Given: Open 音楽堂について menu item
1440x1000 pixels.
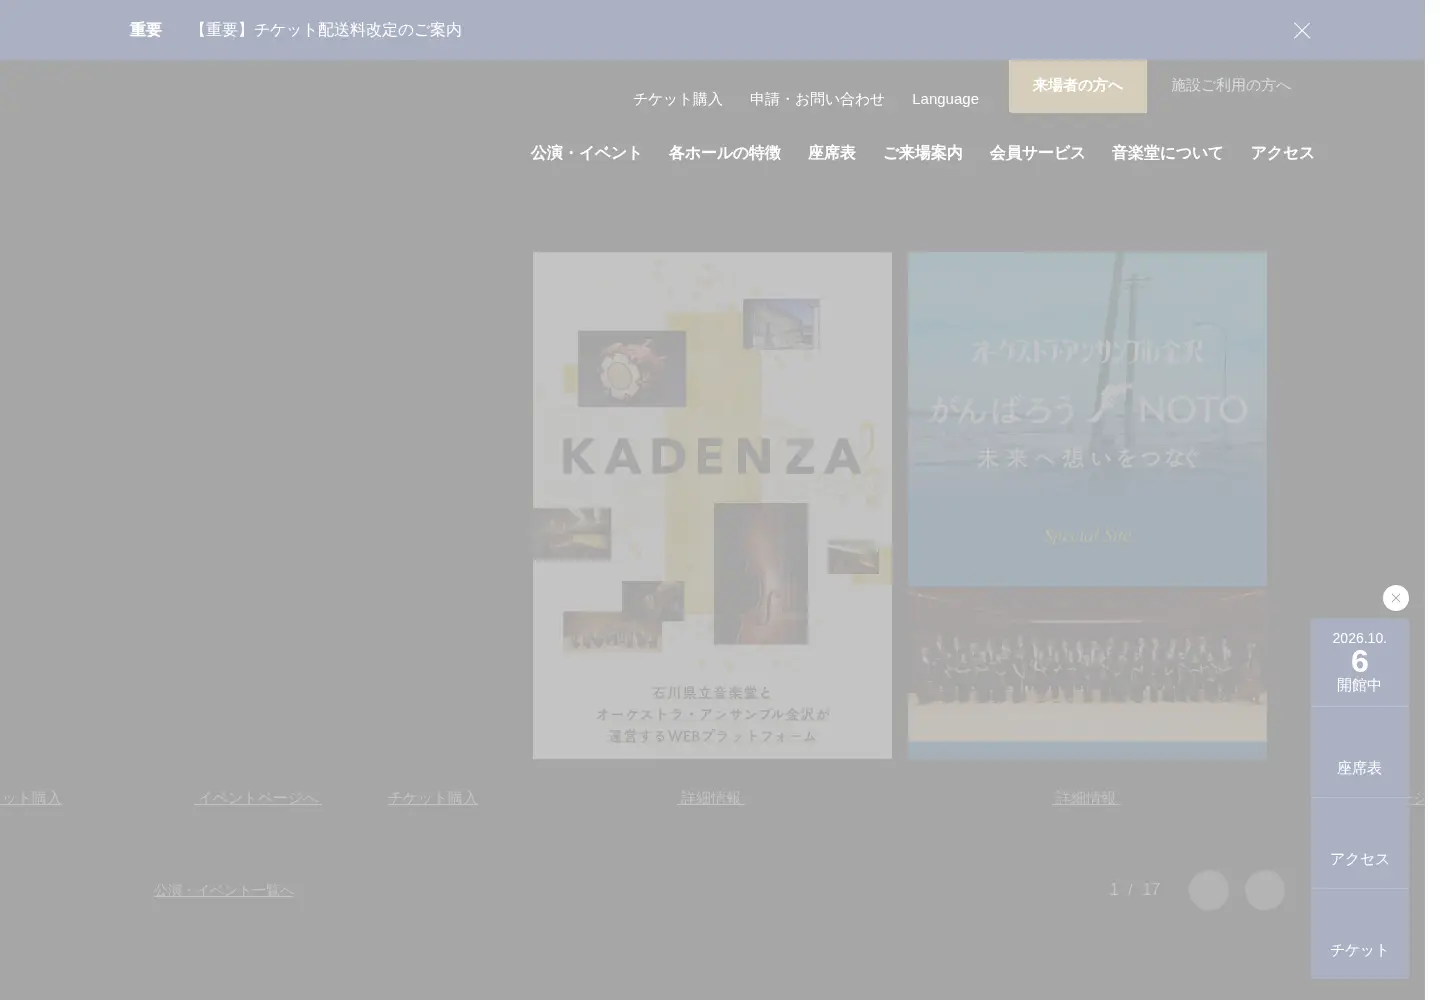Looking at the screenshot, I should click(1167, 153).
